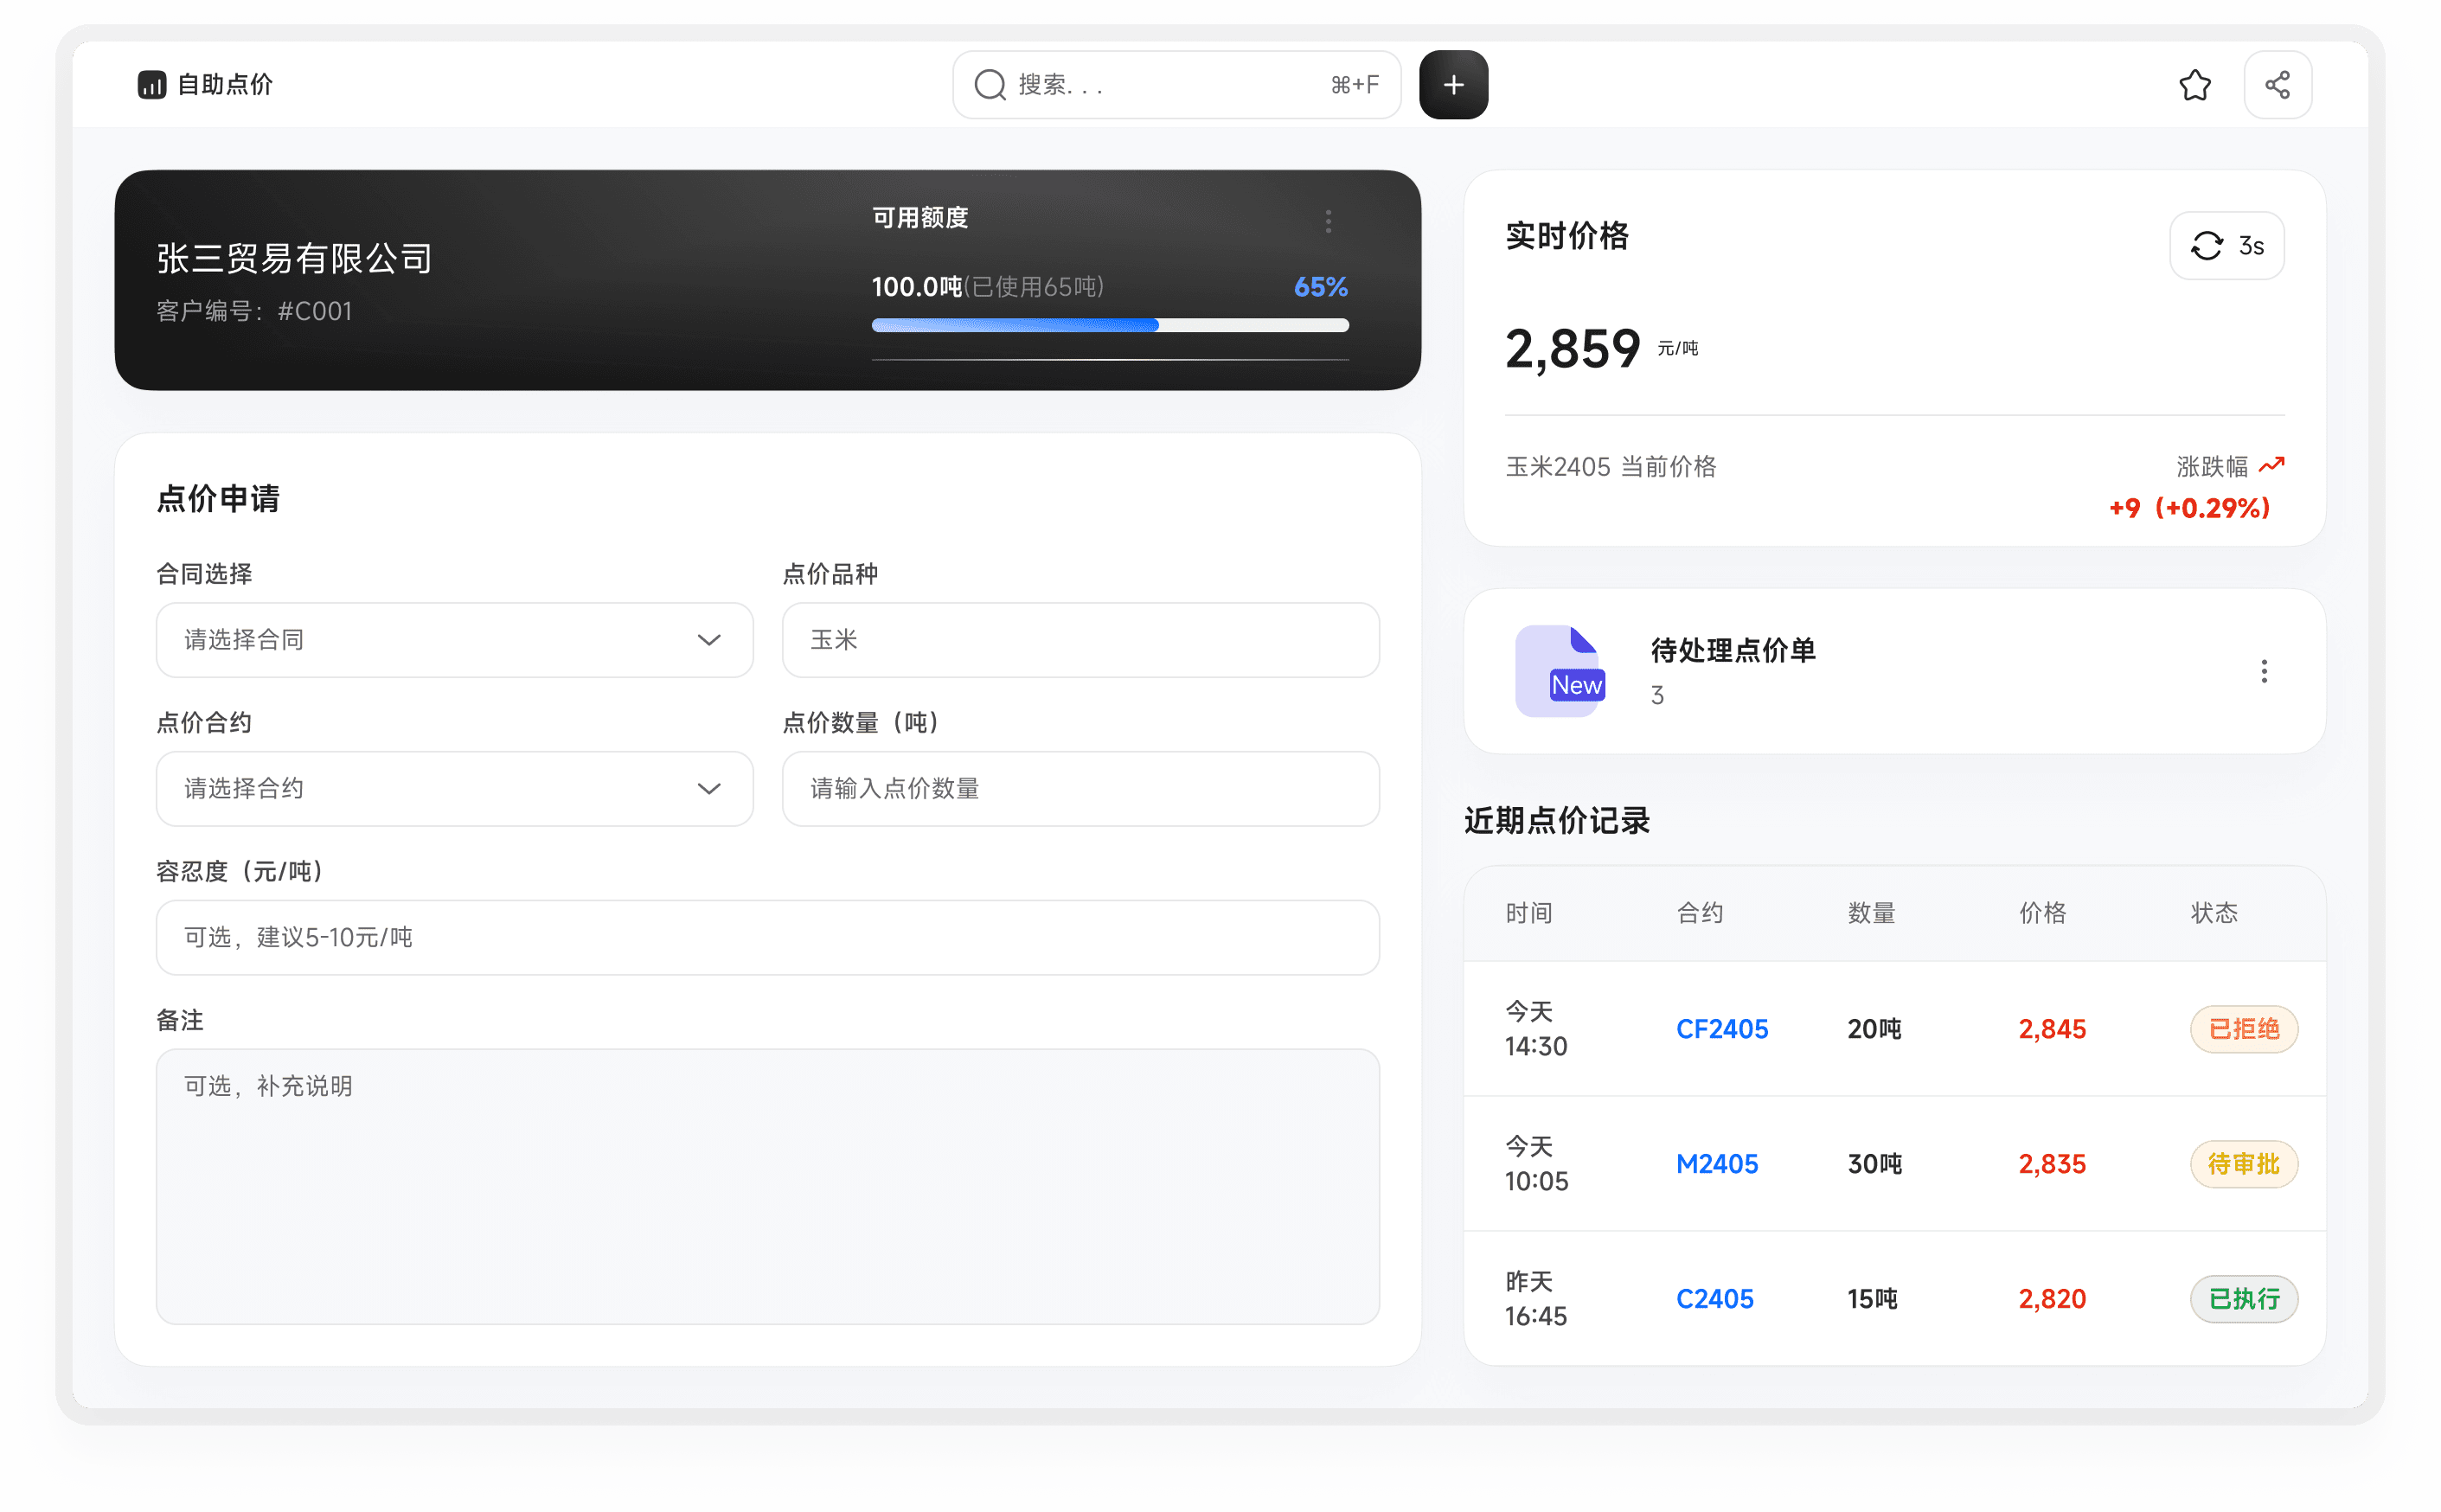Click the 3s refresh icon
This screenshot has height=1512, width=2441.
tap(2207, 246)
